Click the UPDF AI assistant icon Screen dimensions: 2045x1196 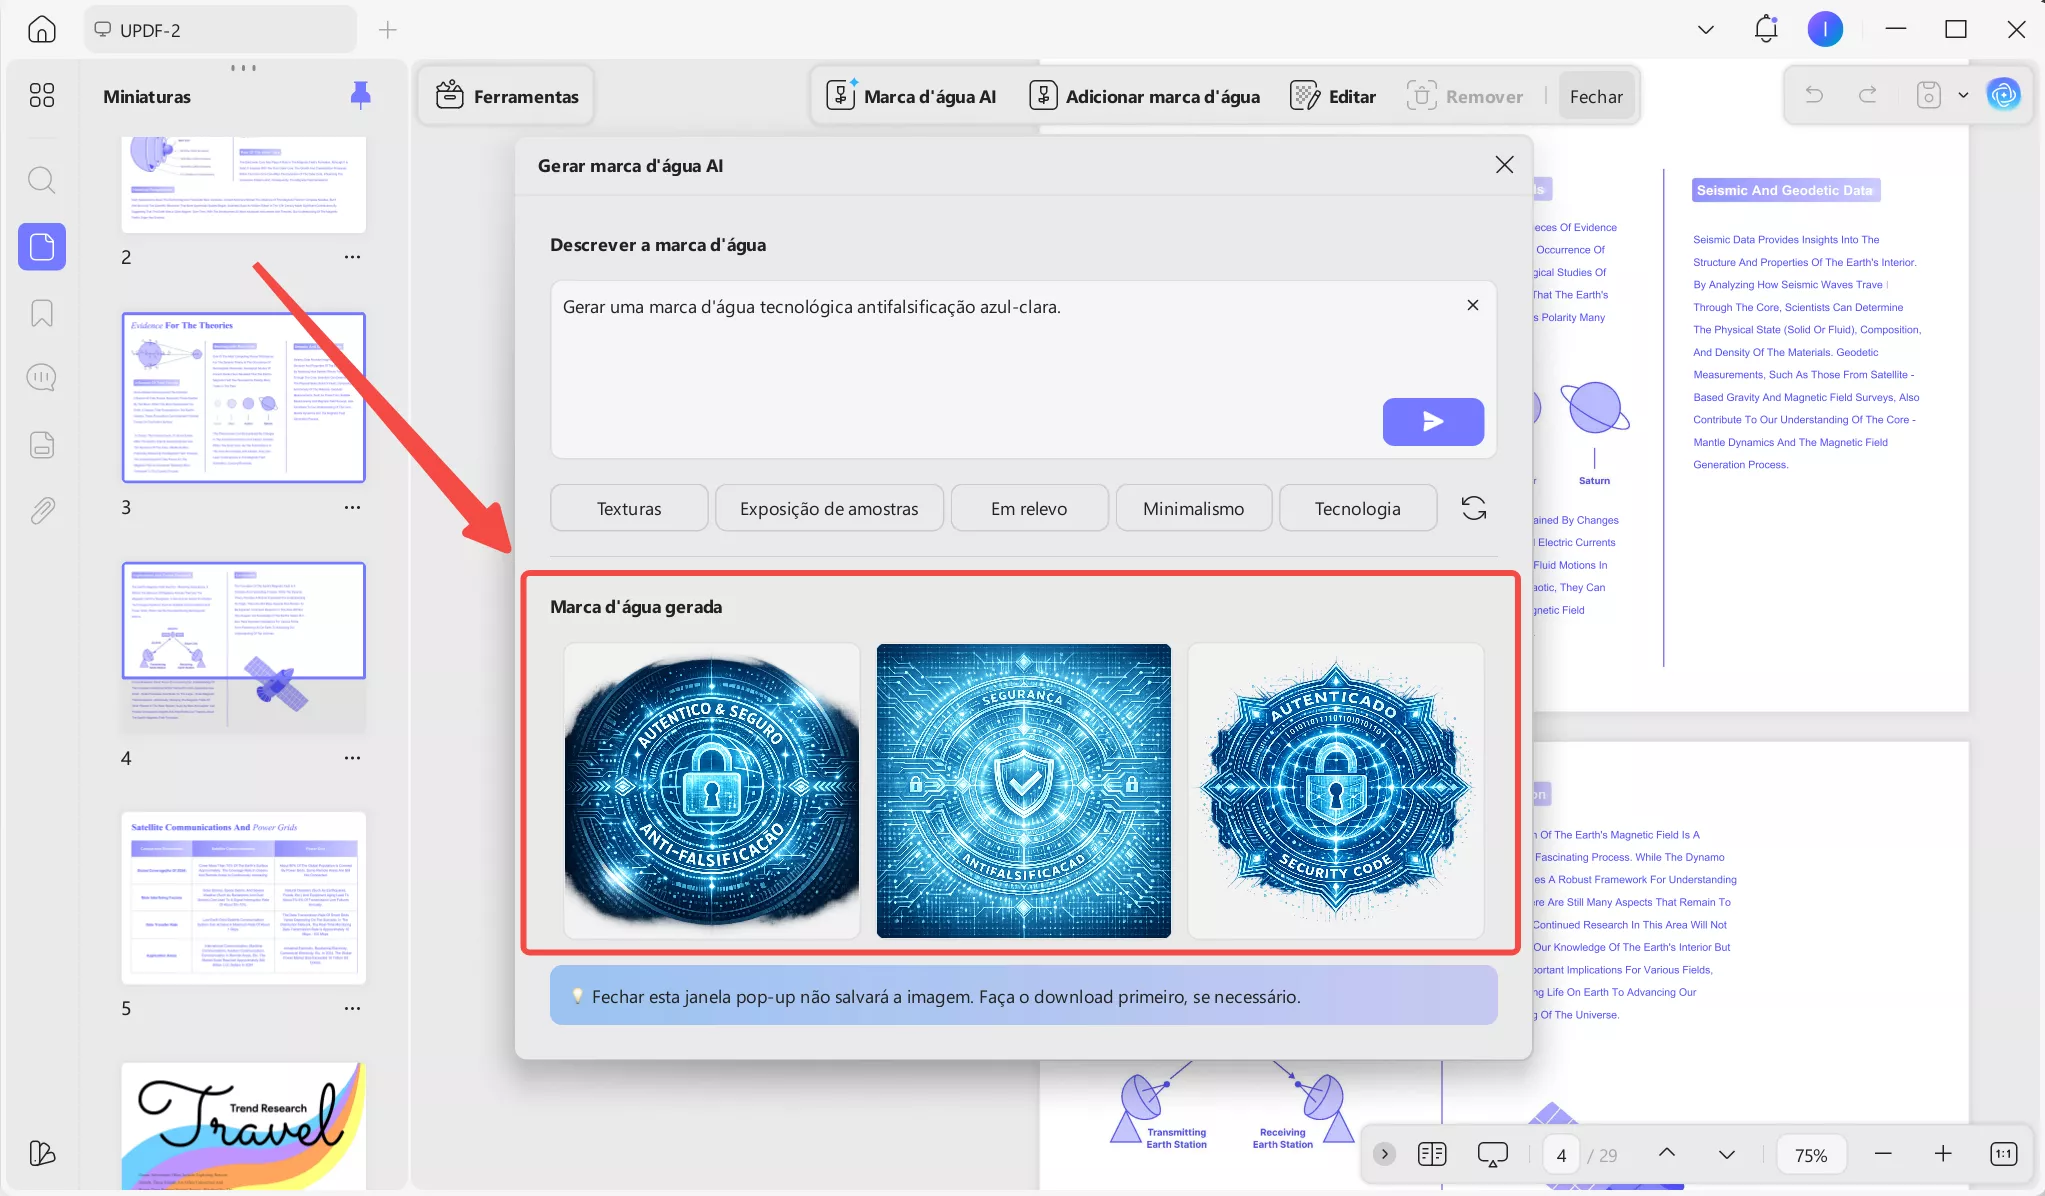click(2003, 95)
